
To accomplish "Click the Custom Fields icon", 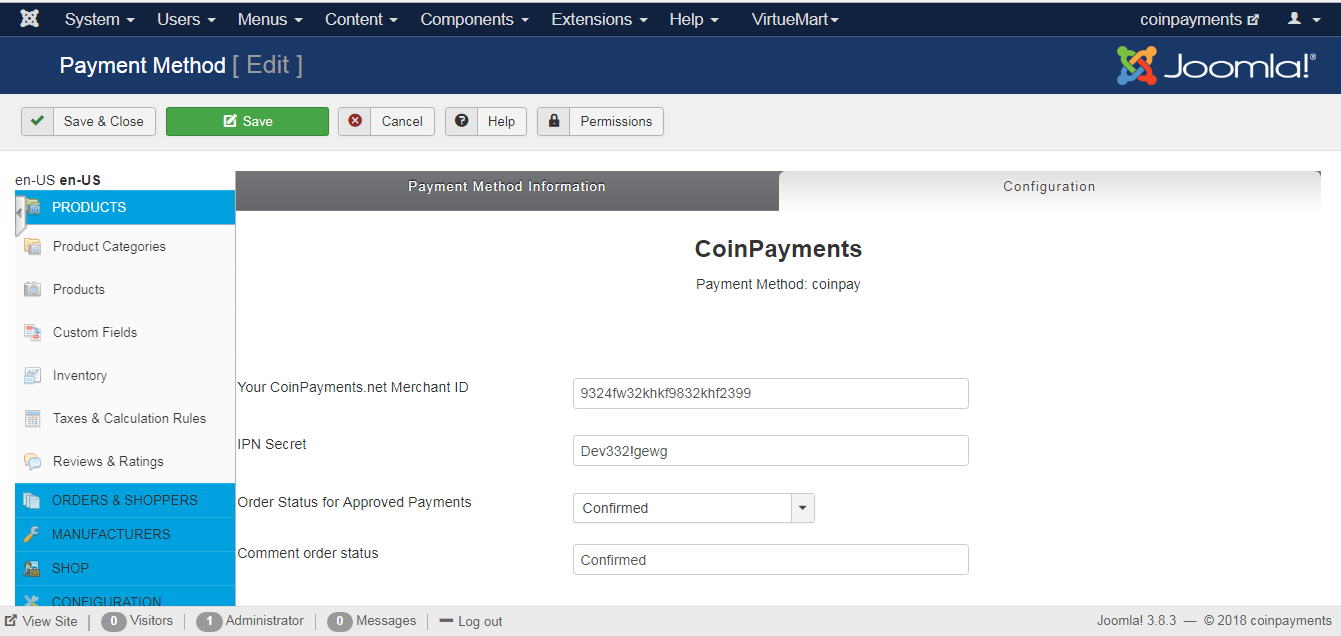I will click(33, 332).
